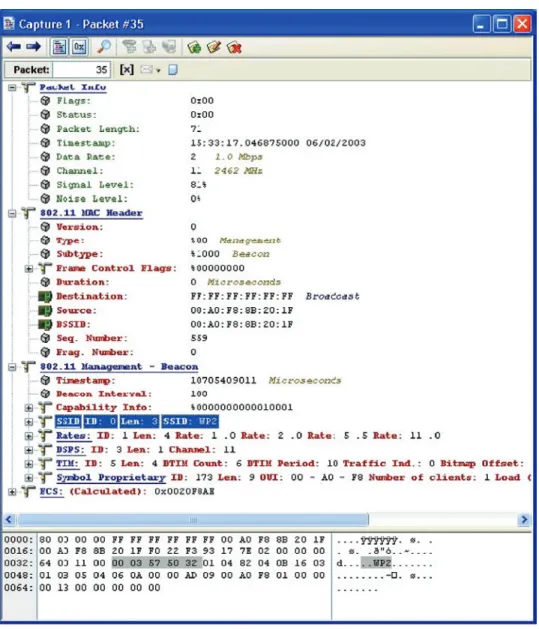Click the cube icon beside Version
This screenshot has height=629, width=539.
point(45,227)
